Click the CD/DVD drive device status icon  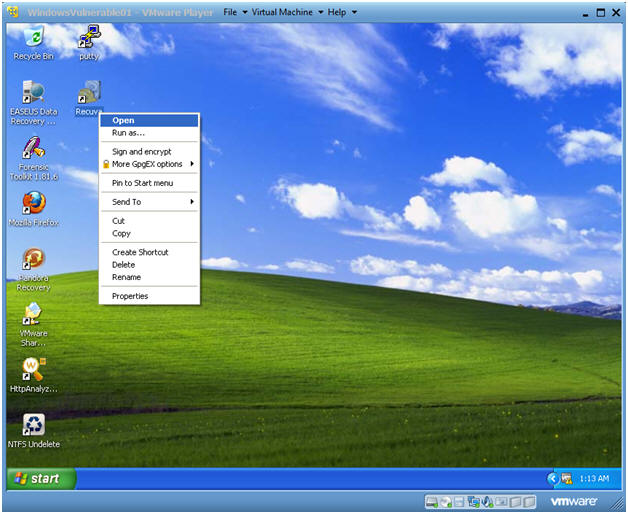[446, 502]
